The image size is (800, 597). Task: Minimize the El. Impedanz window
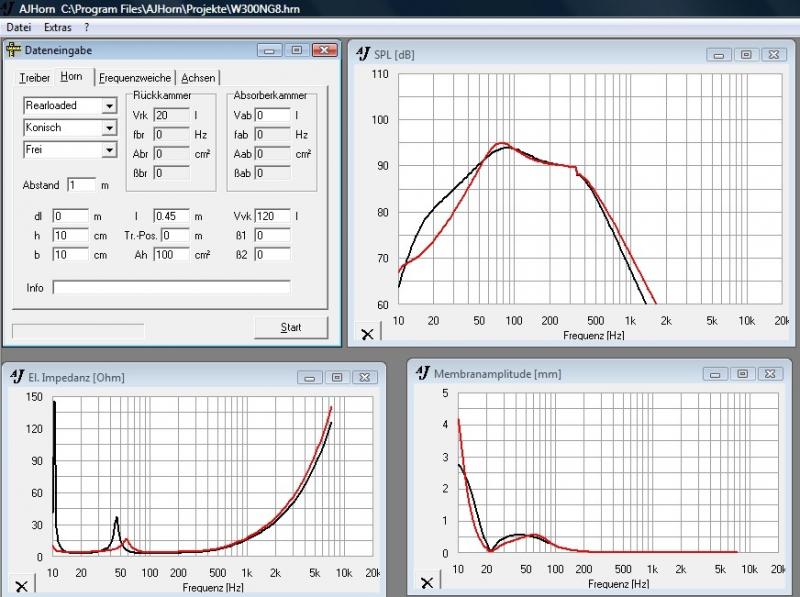tap(310, 377)
